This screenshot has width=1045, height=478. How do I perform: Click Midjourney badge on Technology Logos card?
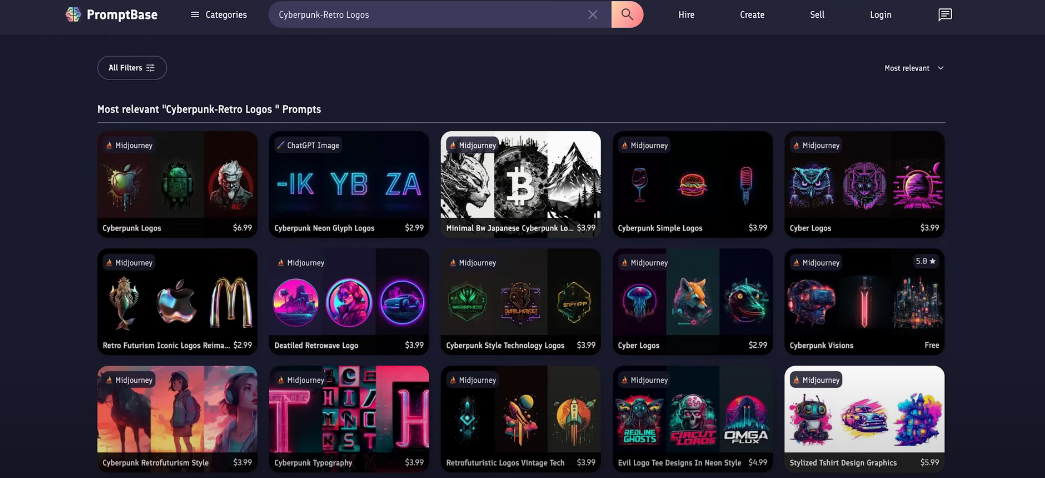click(472, 263)
